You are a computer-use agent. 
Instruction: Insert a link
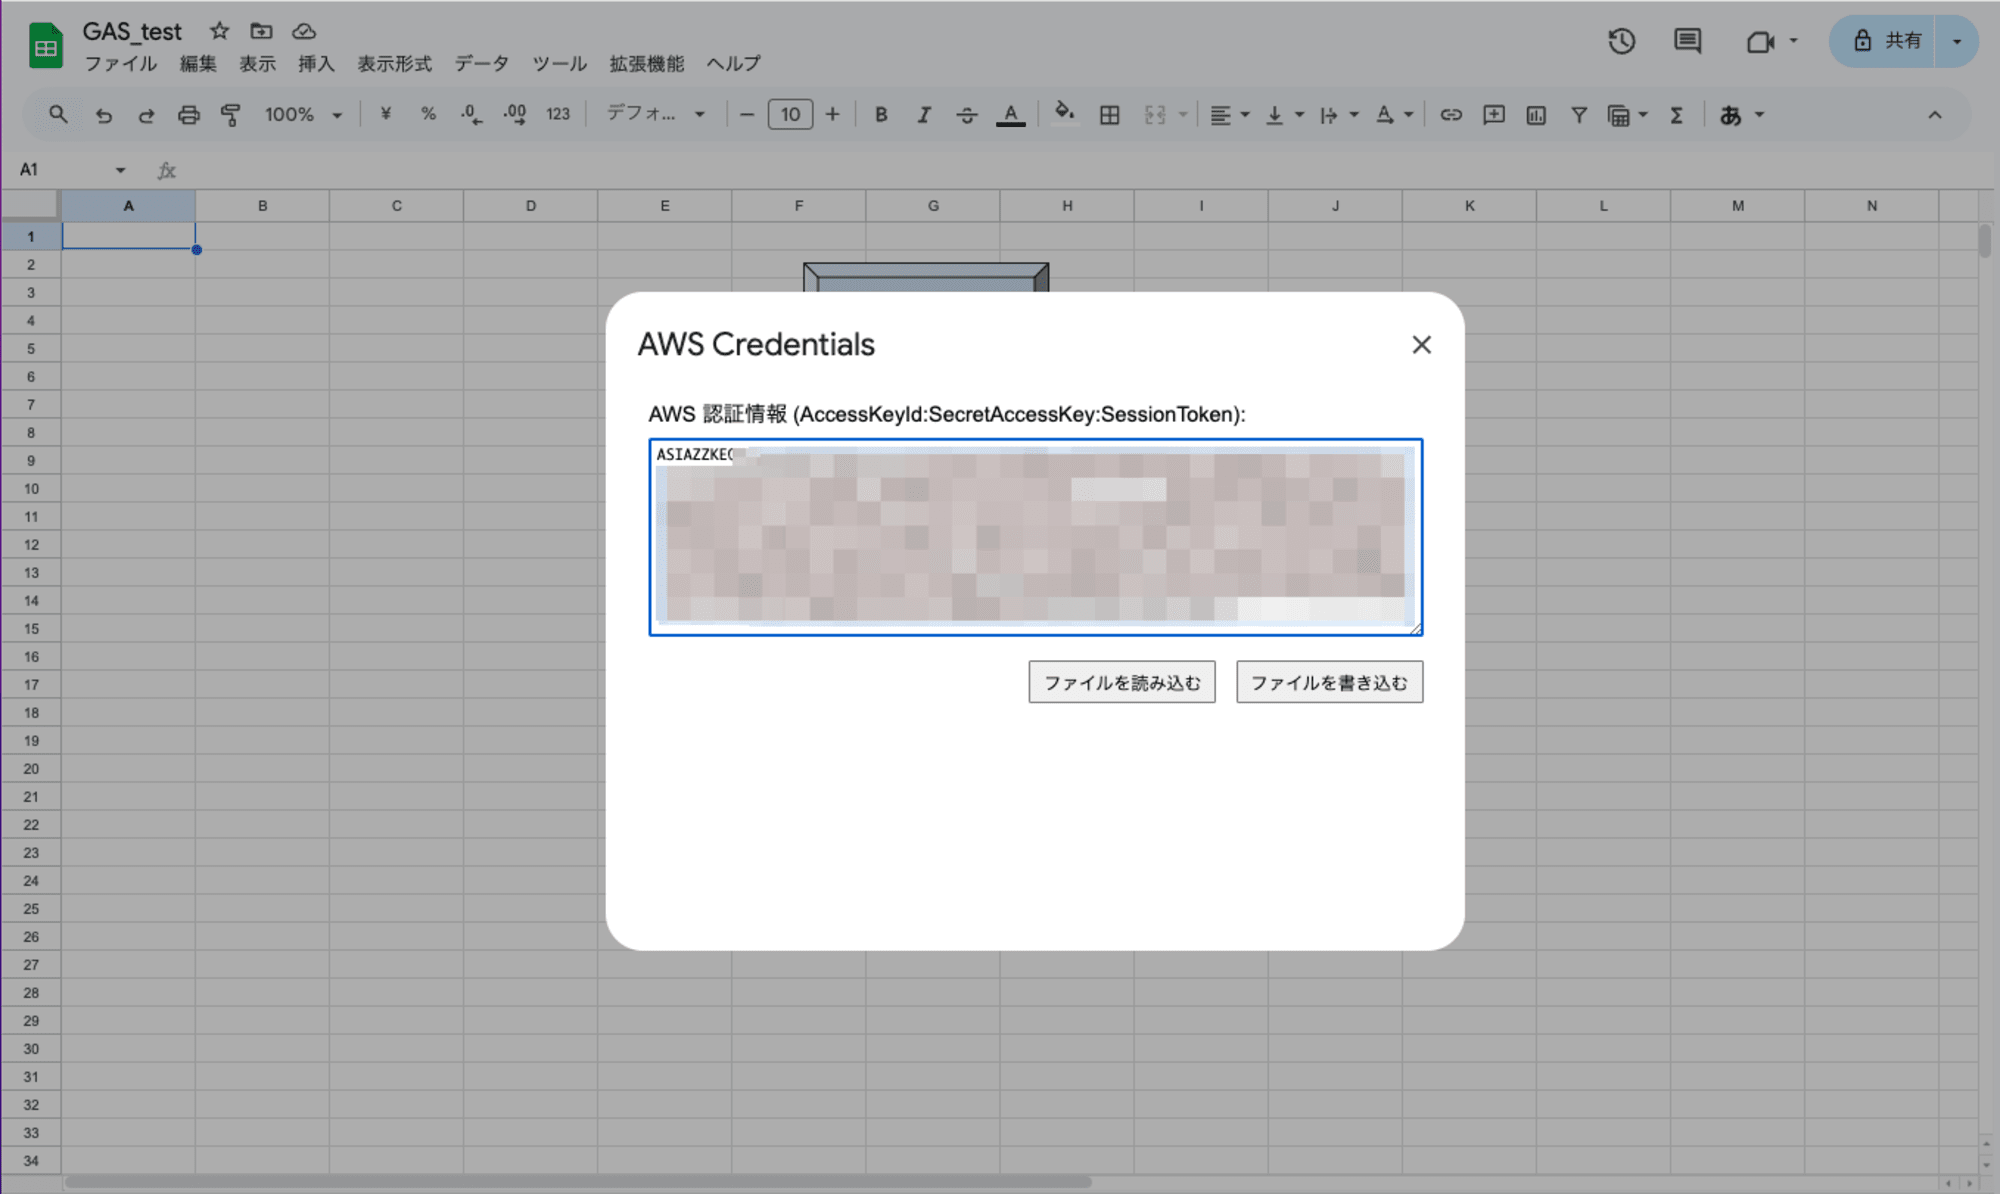(x=1450, y=115)
